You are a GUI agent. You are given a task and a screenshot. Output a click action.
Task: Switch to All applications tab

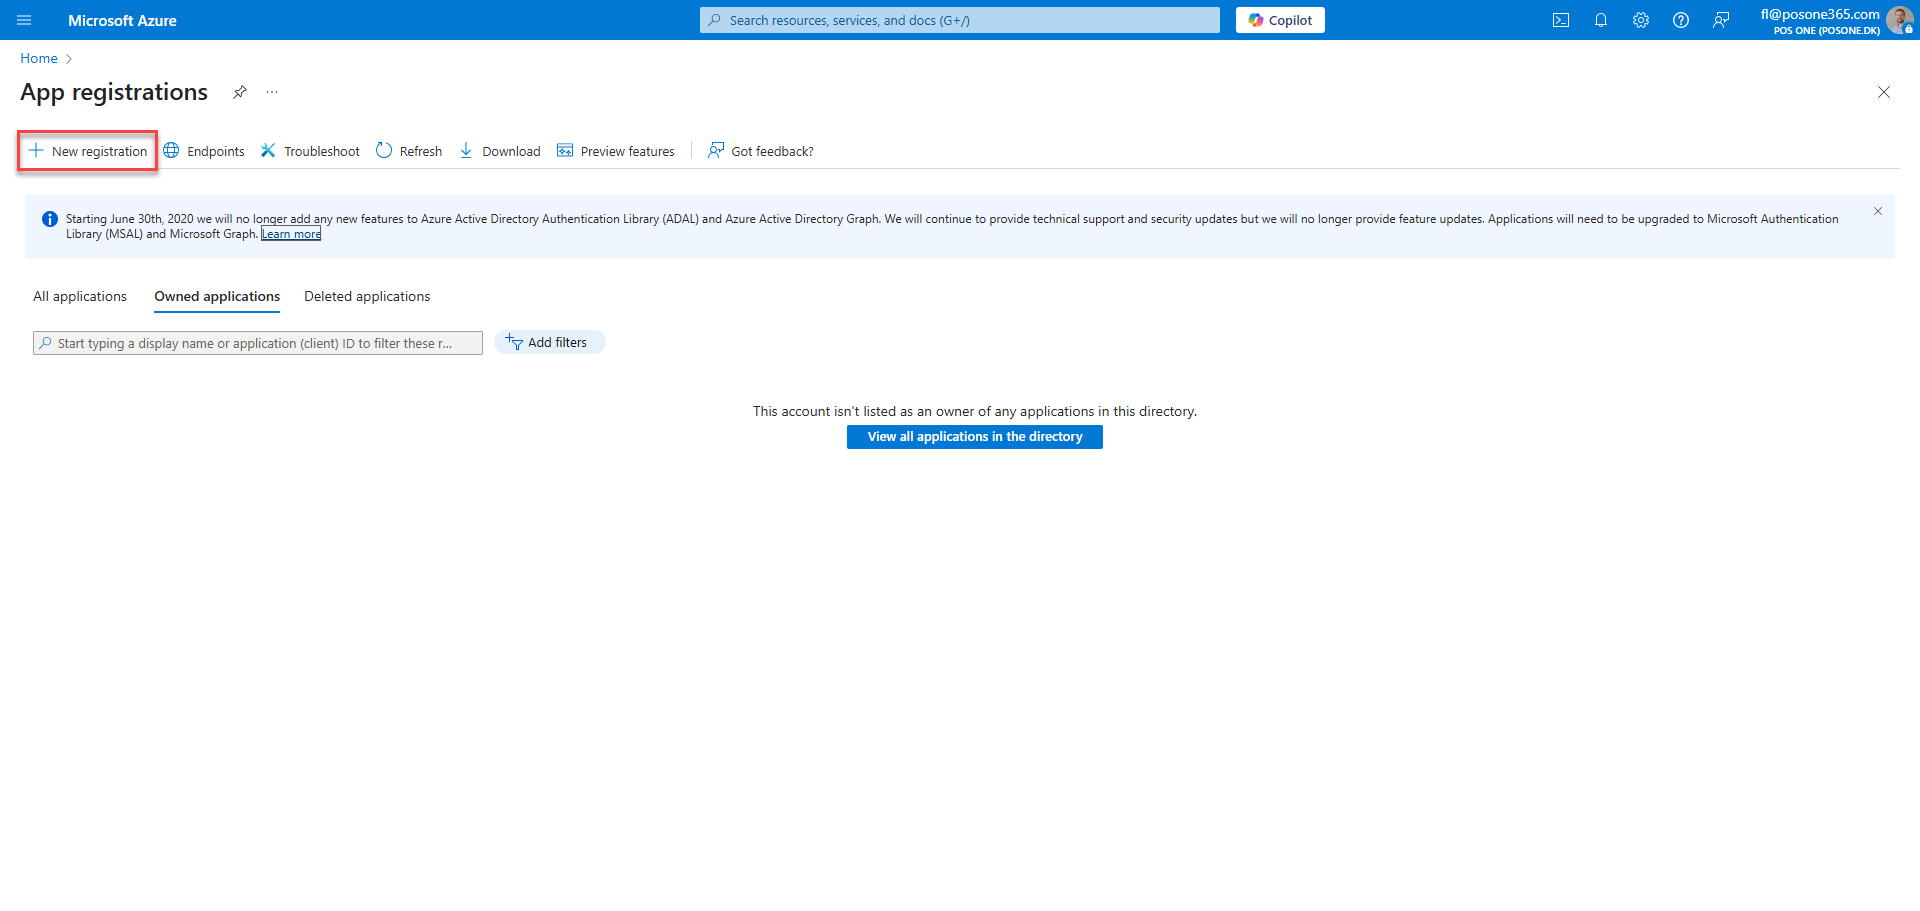80,296
